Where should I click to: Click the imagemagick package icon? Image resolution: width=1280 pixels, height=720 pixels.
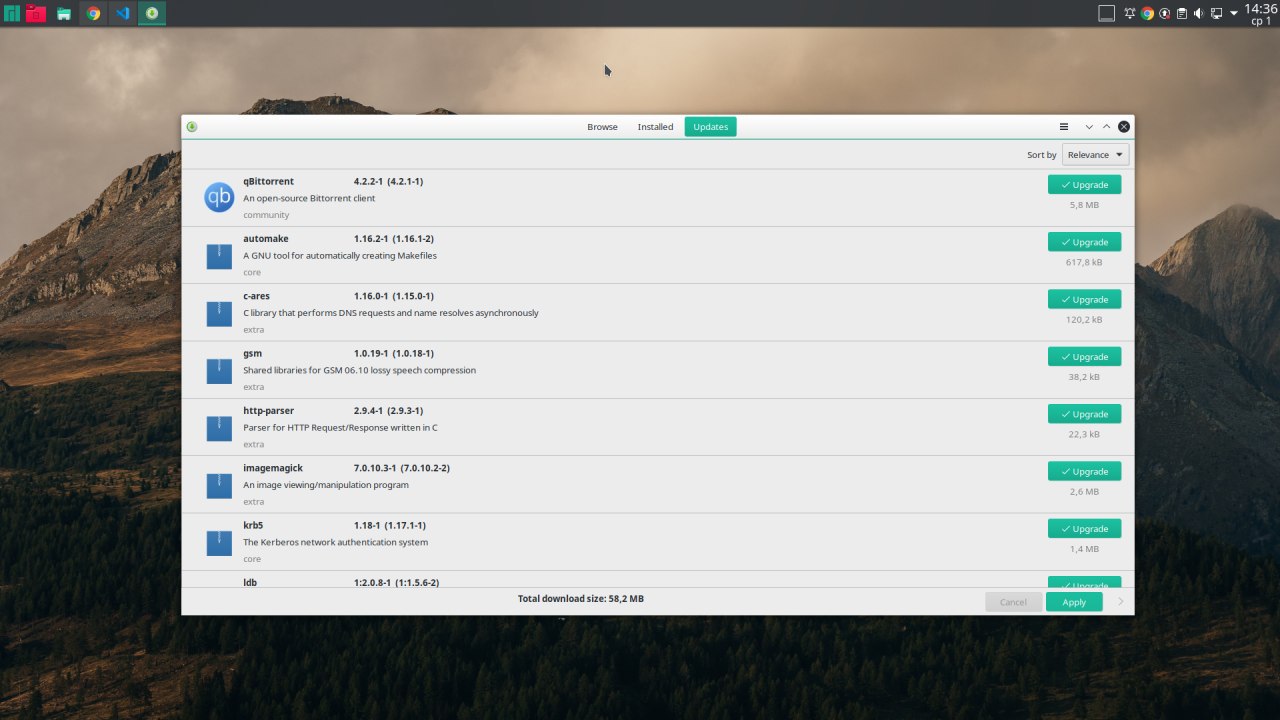coord(219,485)
